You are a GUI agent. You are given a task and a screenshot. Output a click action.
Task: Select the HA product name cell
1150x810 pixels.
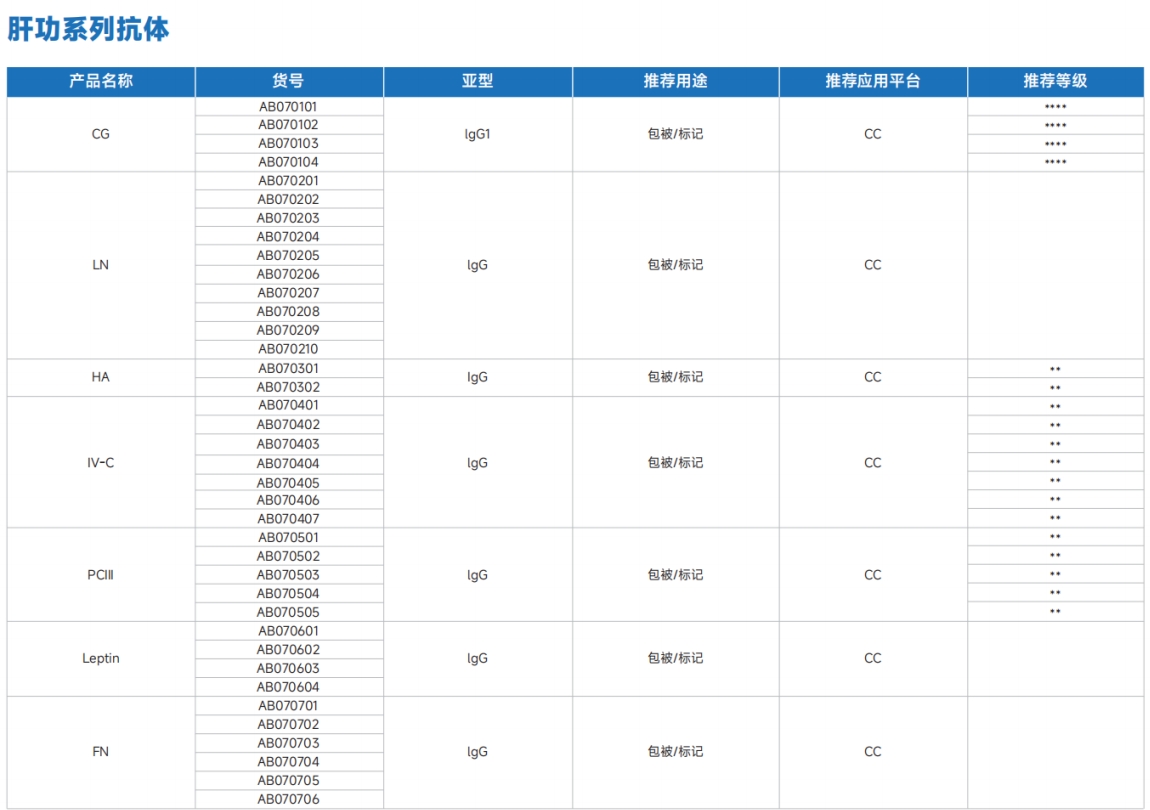click(100, 377)
